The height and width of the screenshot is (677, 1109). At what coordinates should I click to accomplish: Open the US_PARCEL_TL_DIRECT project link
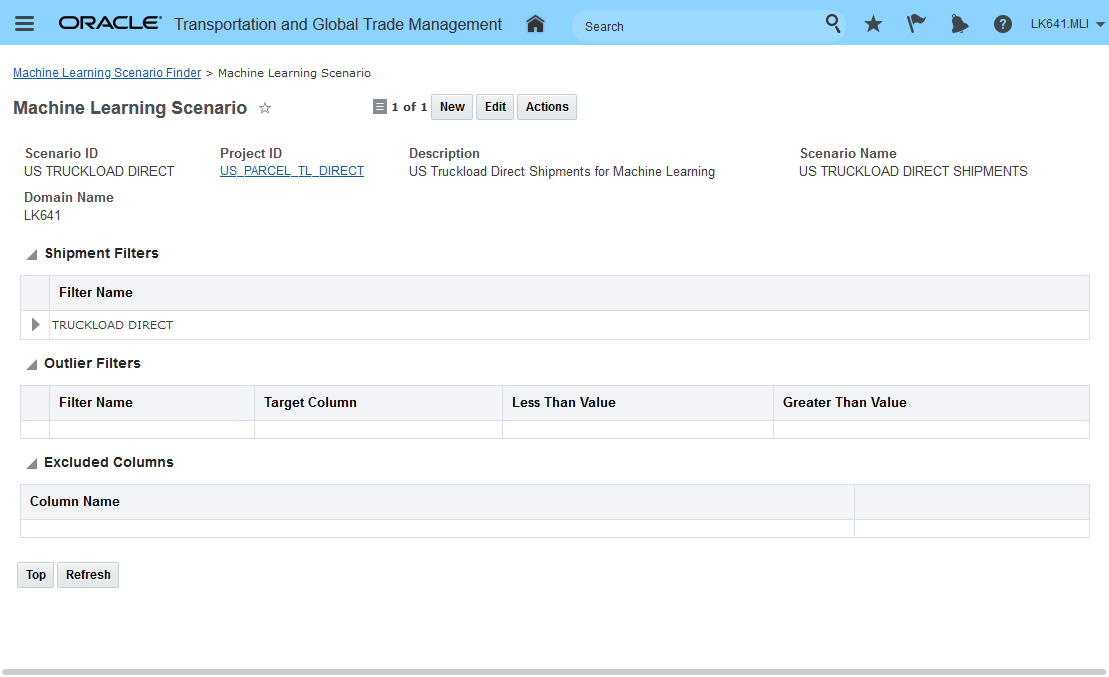(x=291, y=171)
